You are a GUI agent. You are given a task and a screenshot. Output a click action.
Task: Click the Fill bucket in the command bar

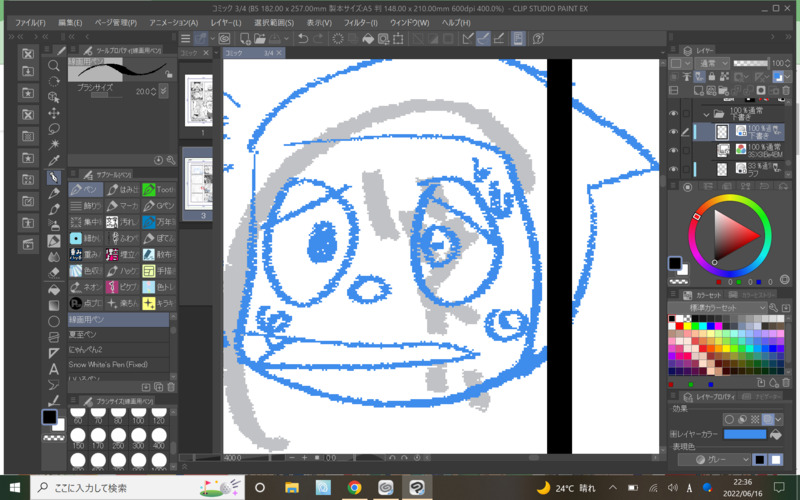coord(368,39)
